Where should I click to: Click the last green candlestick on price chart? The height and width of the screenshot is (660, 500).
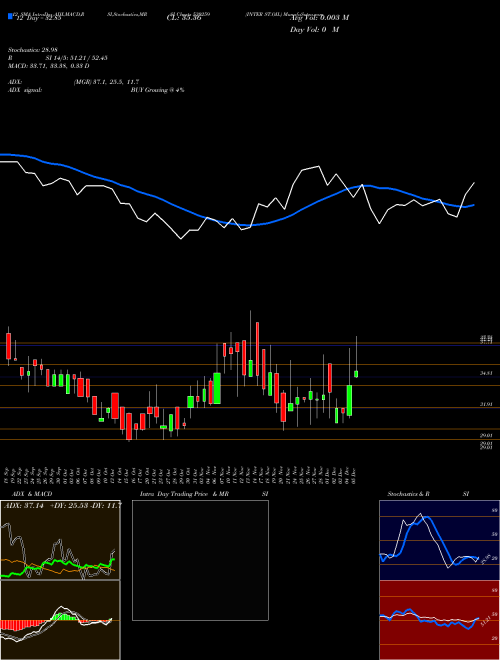click(356, 374)
